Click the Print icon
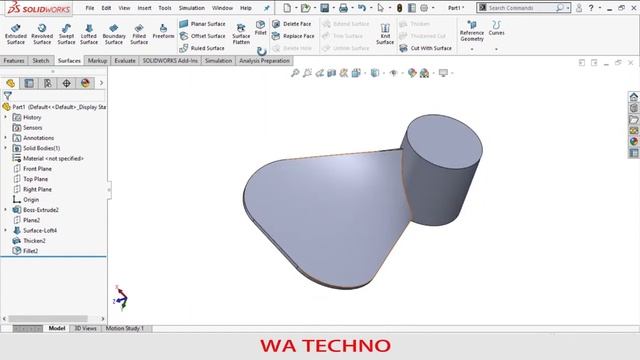Viewport: 640px width, 360px height. coord(343,8)
